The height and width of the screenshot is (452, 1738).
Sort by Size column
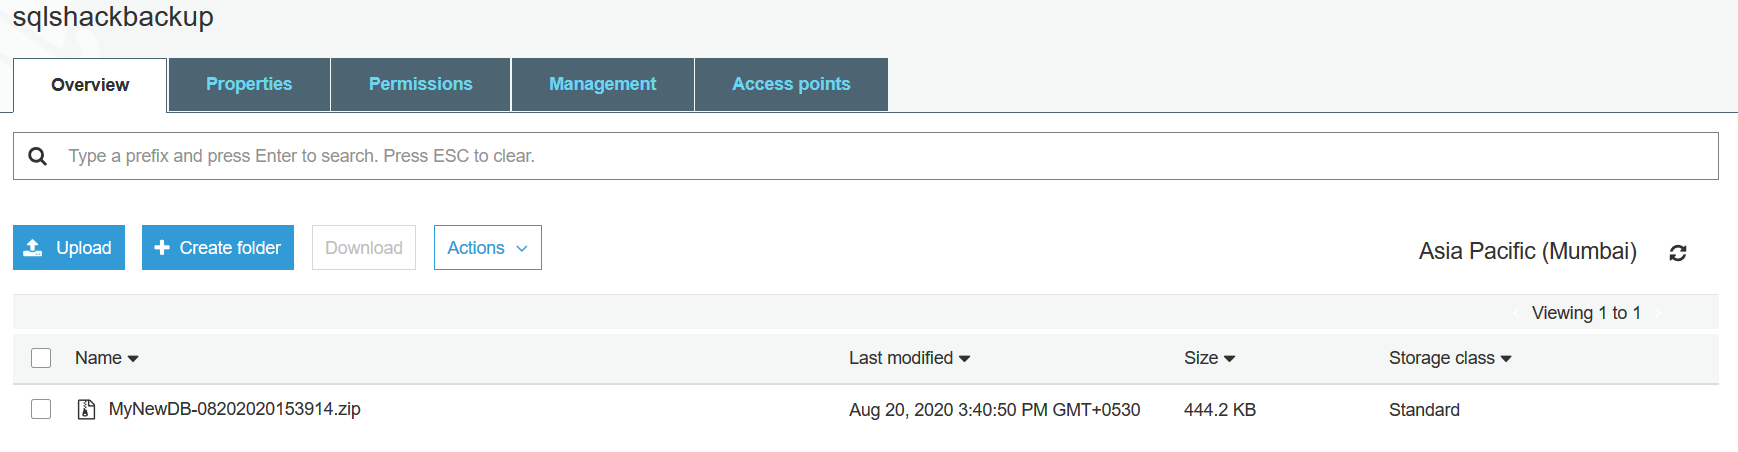(x=1209, y=358)
